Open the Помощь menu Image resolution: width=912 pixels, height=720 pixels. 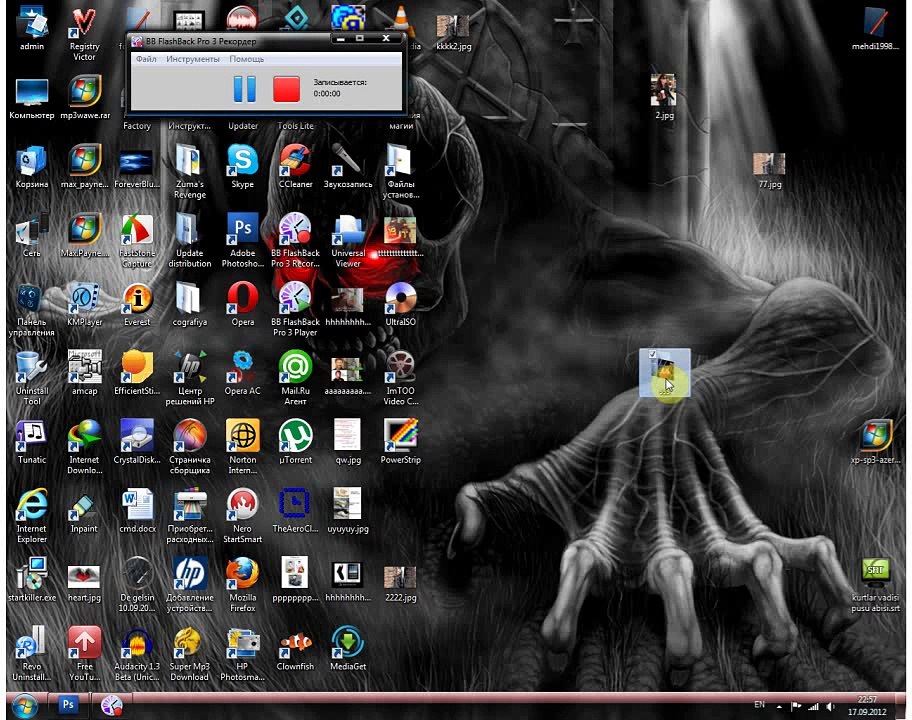[x=247, y=59]
